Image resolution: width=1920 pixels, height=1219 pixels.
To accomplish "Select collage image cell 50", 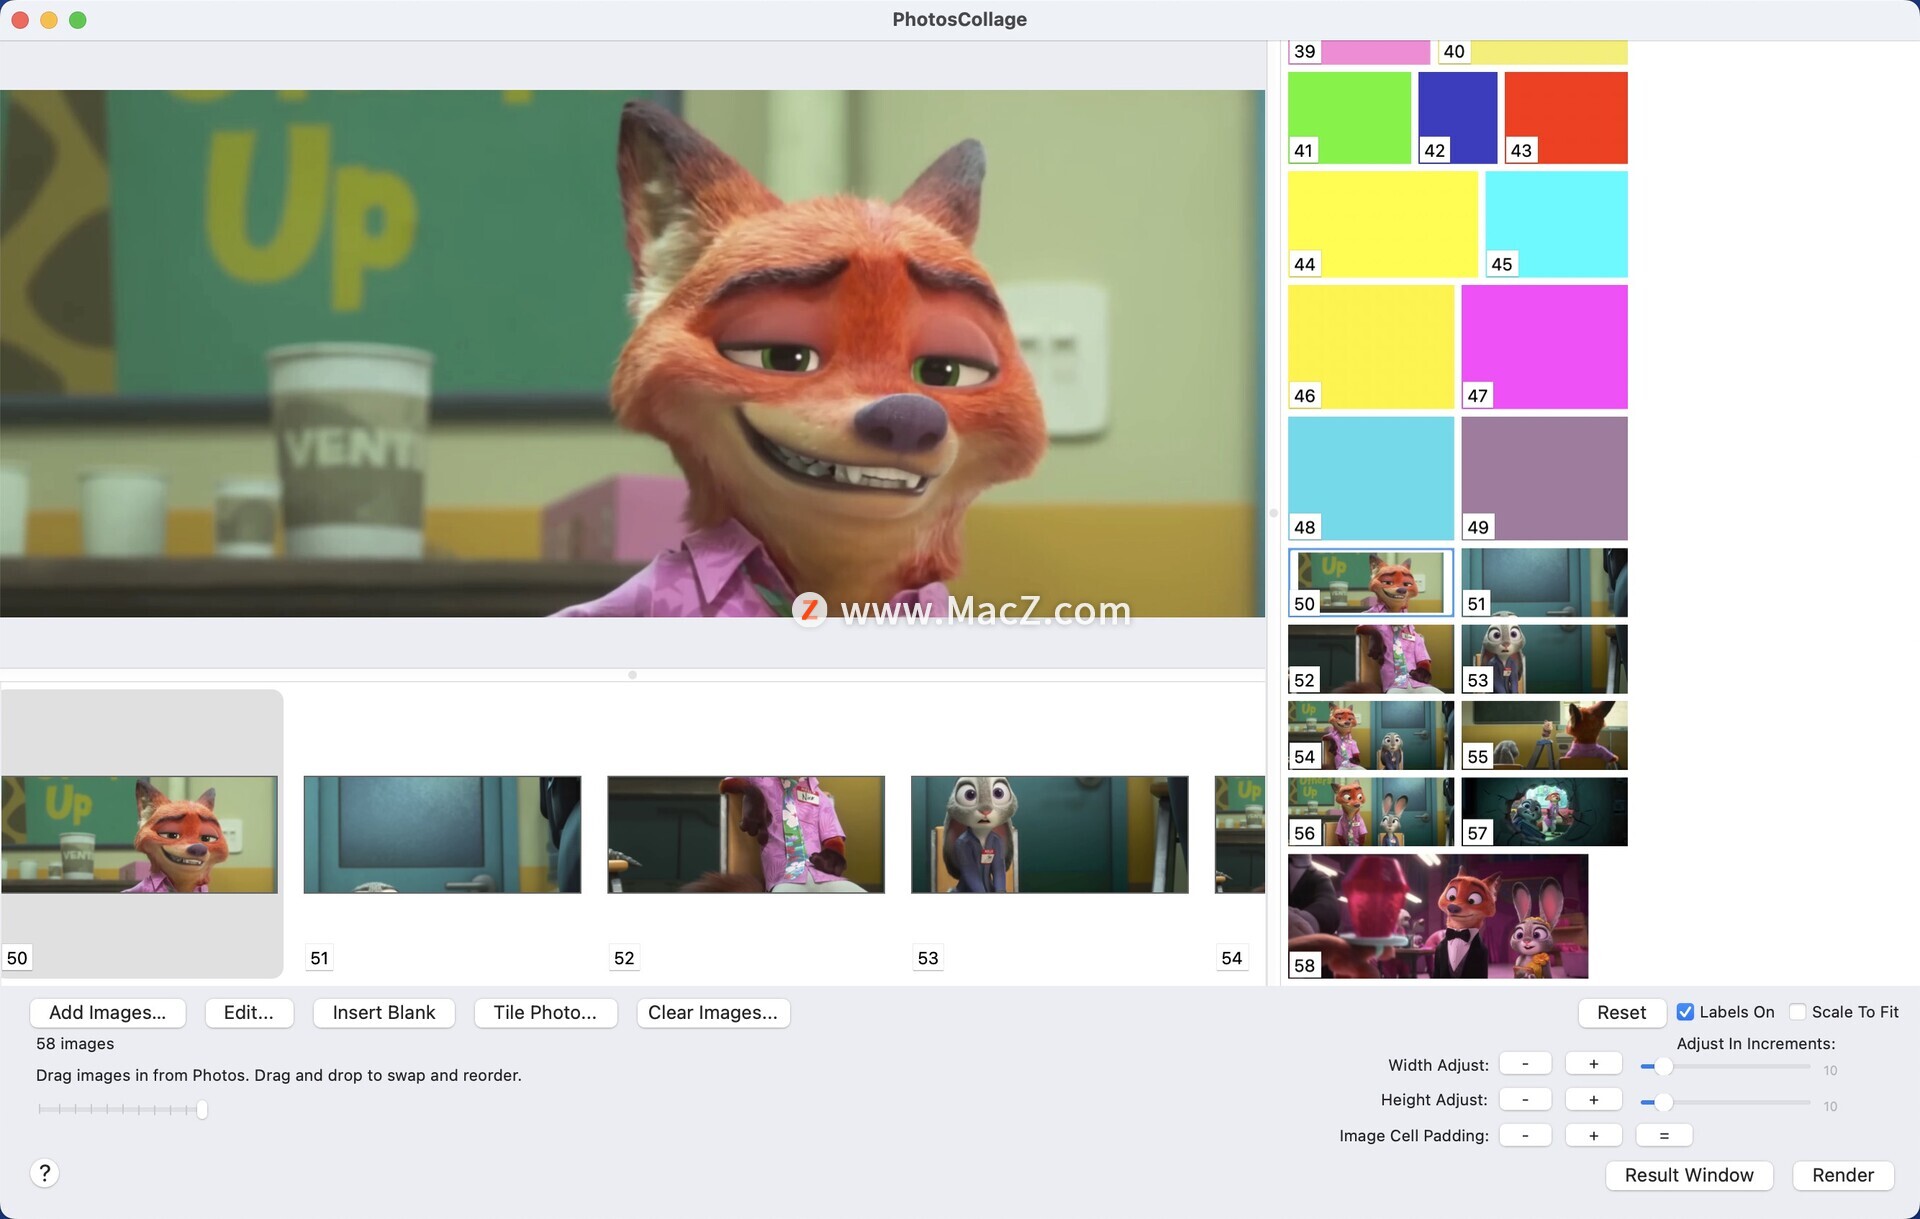I will (x=1371, y=582).
